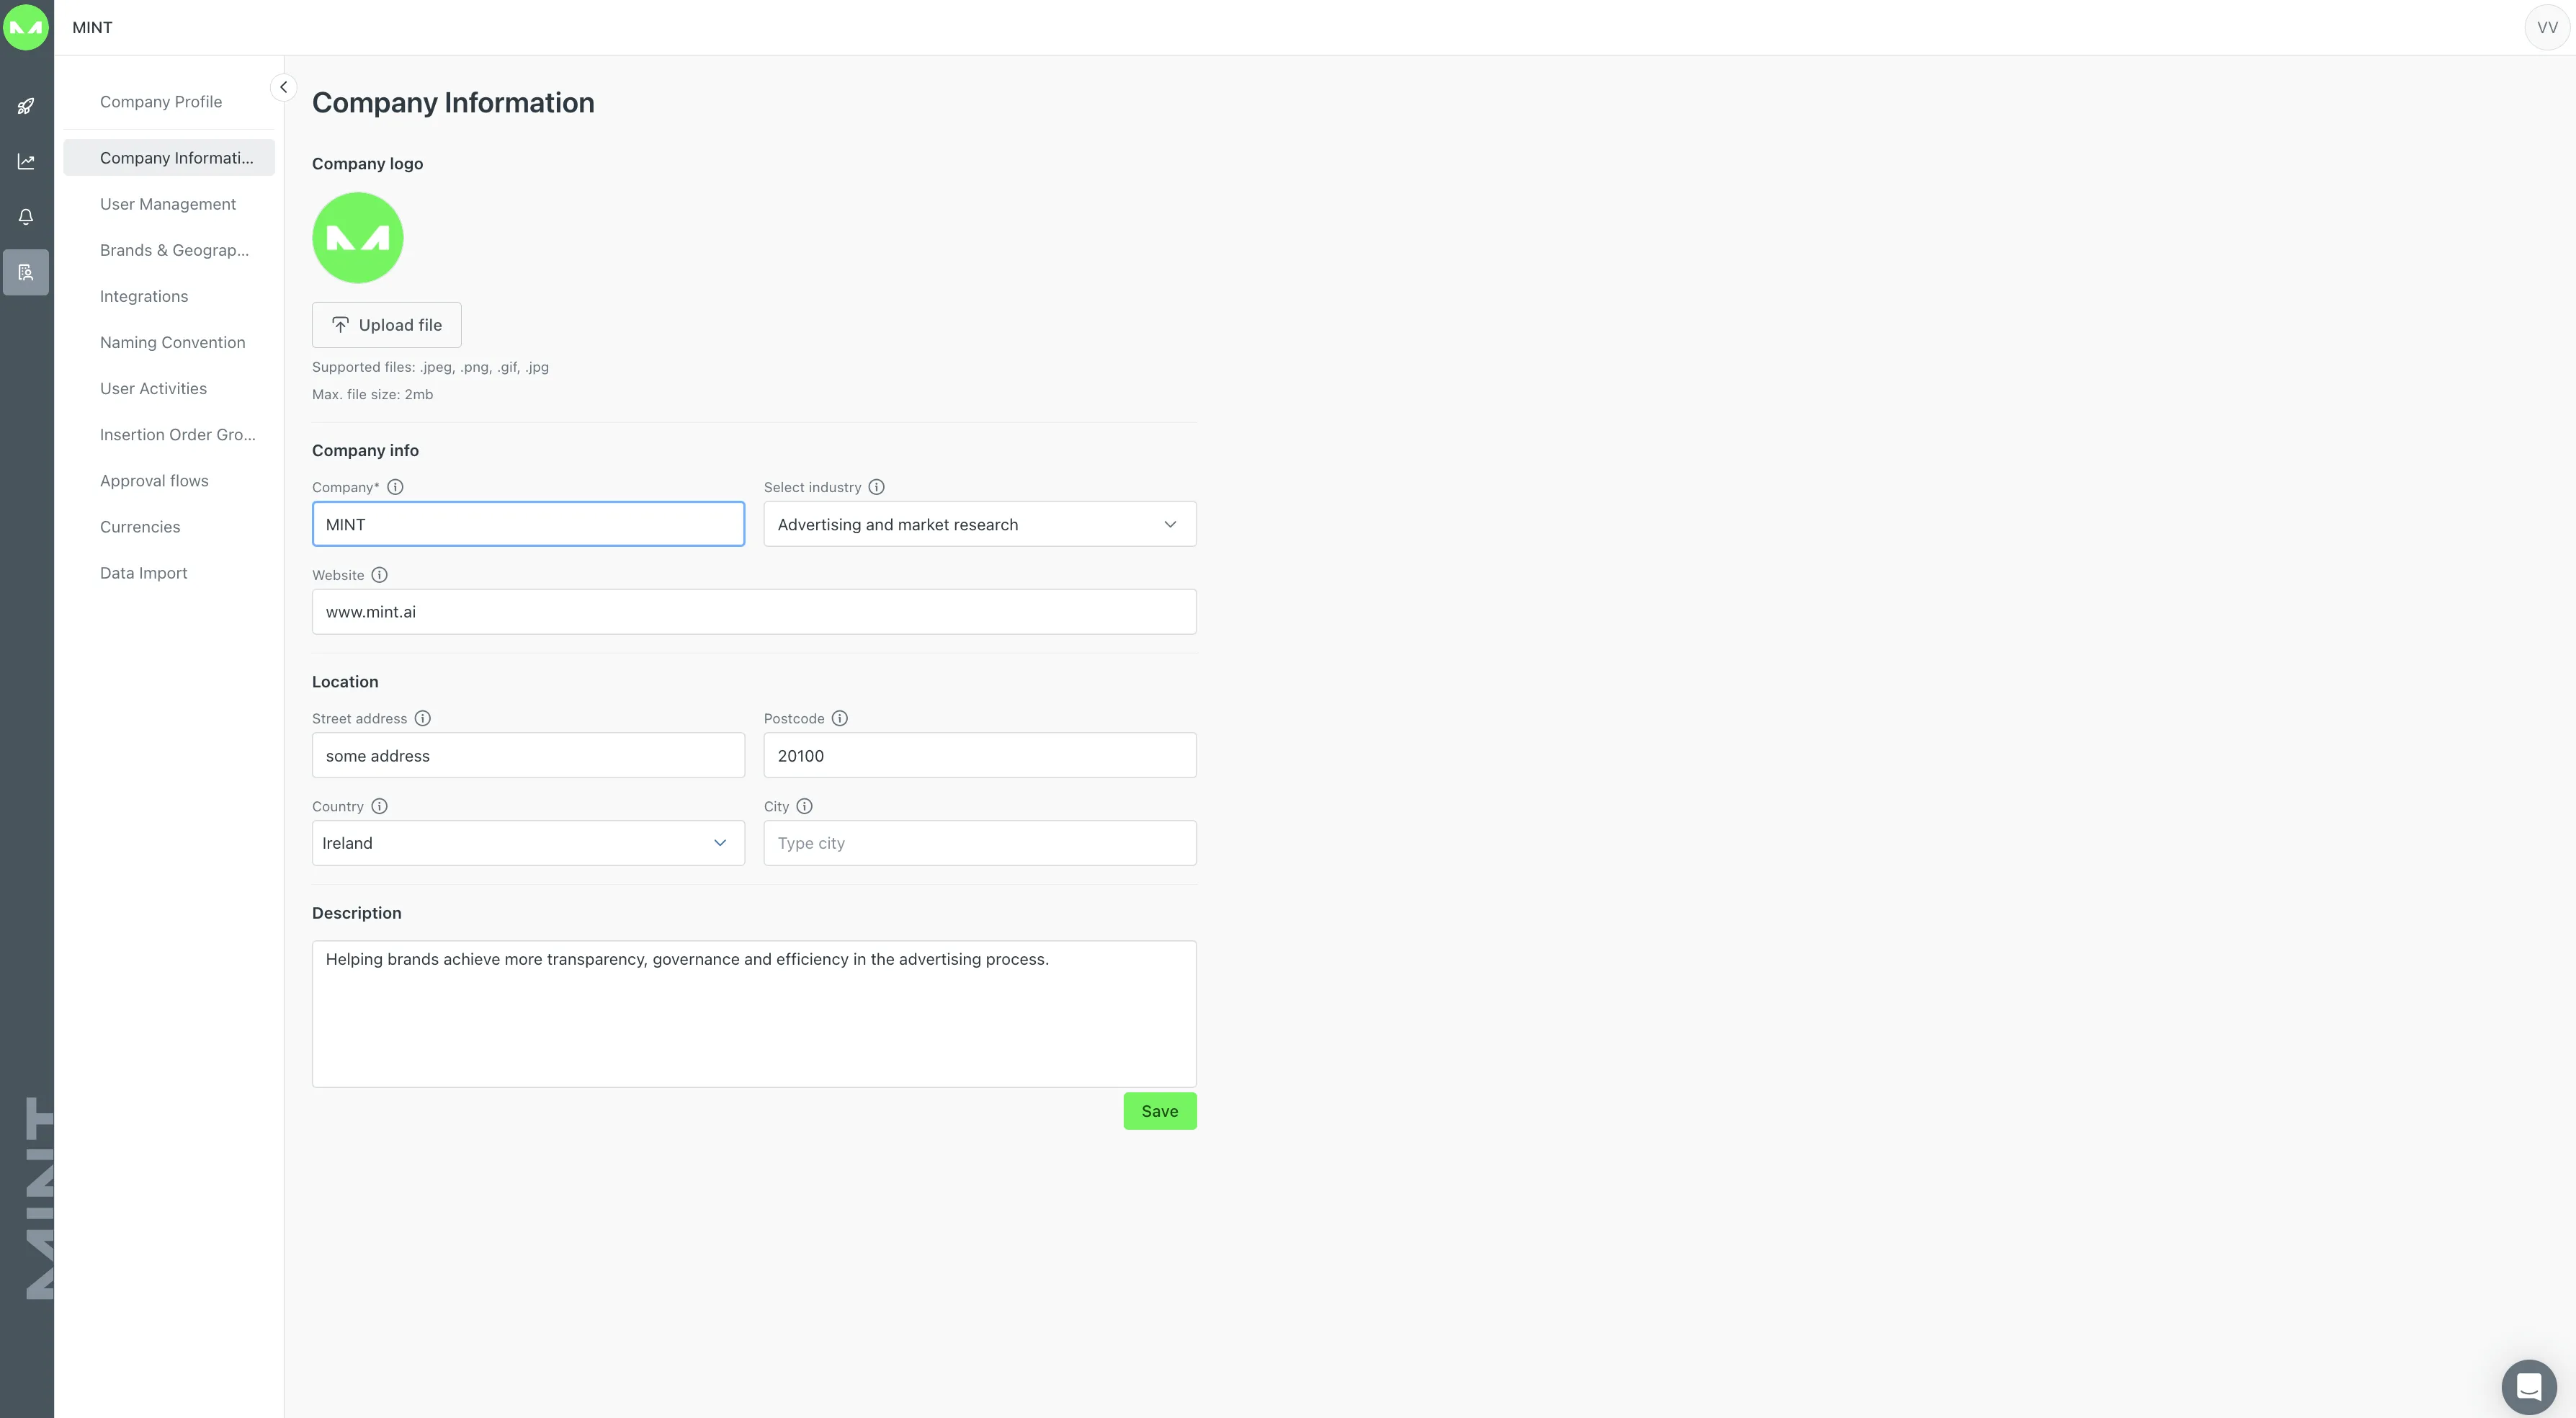Open Naming Convention settings
Screen dimensions: 2576x1418
pyautogui.click(x=172, y=342)
